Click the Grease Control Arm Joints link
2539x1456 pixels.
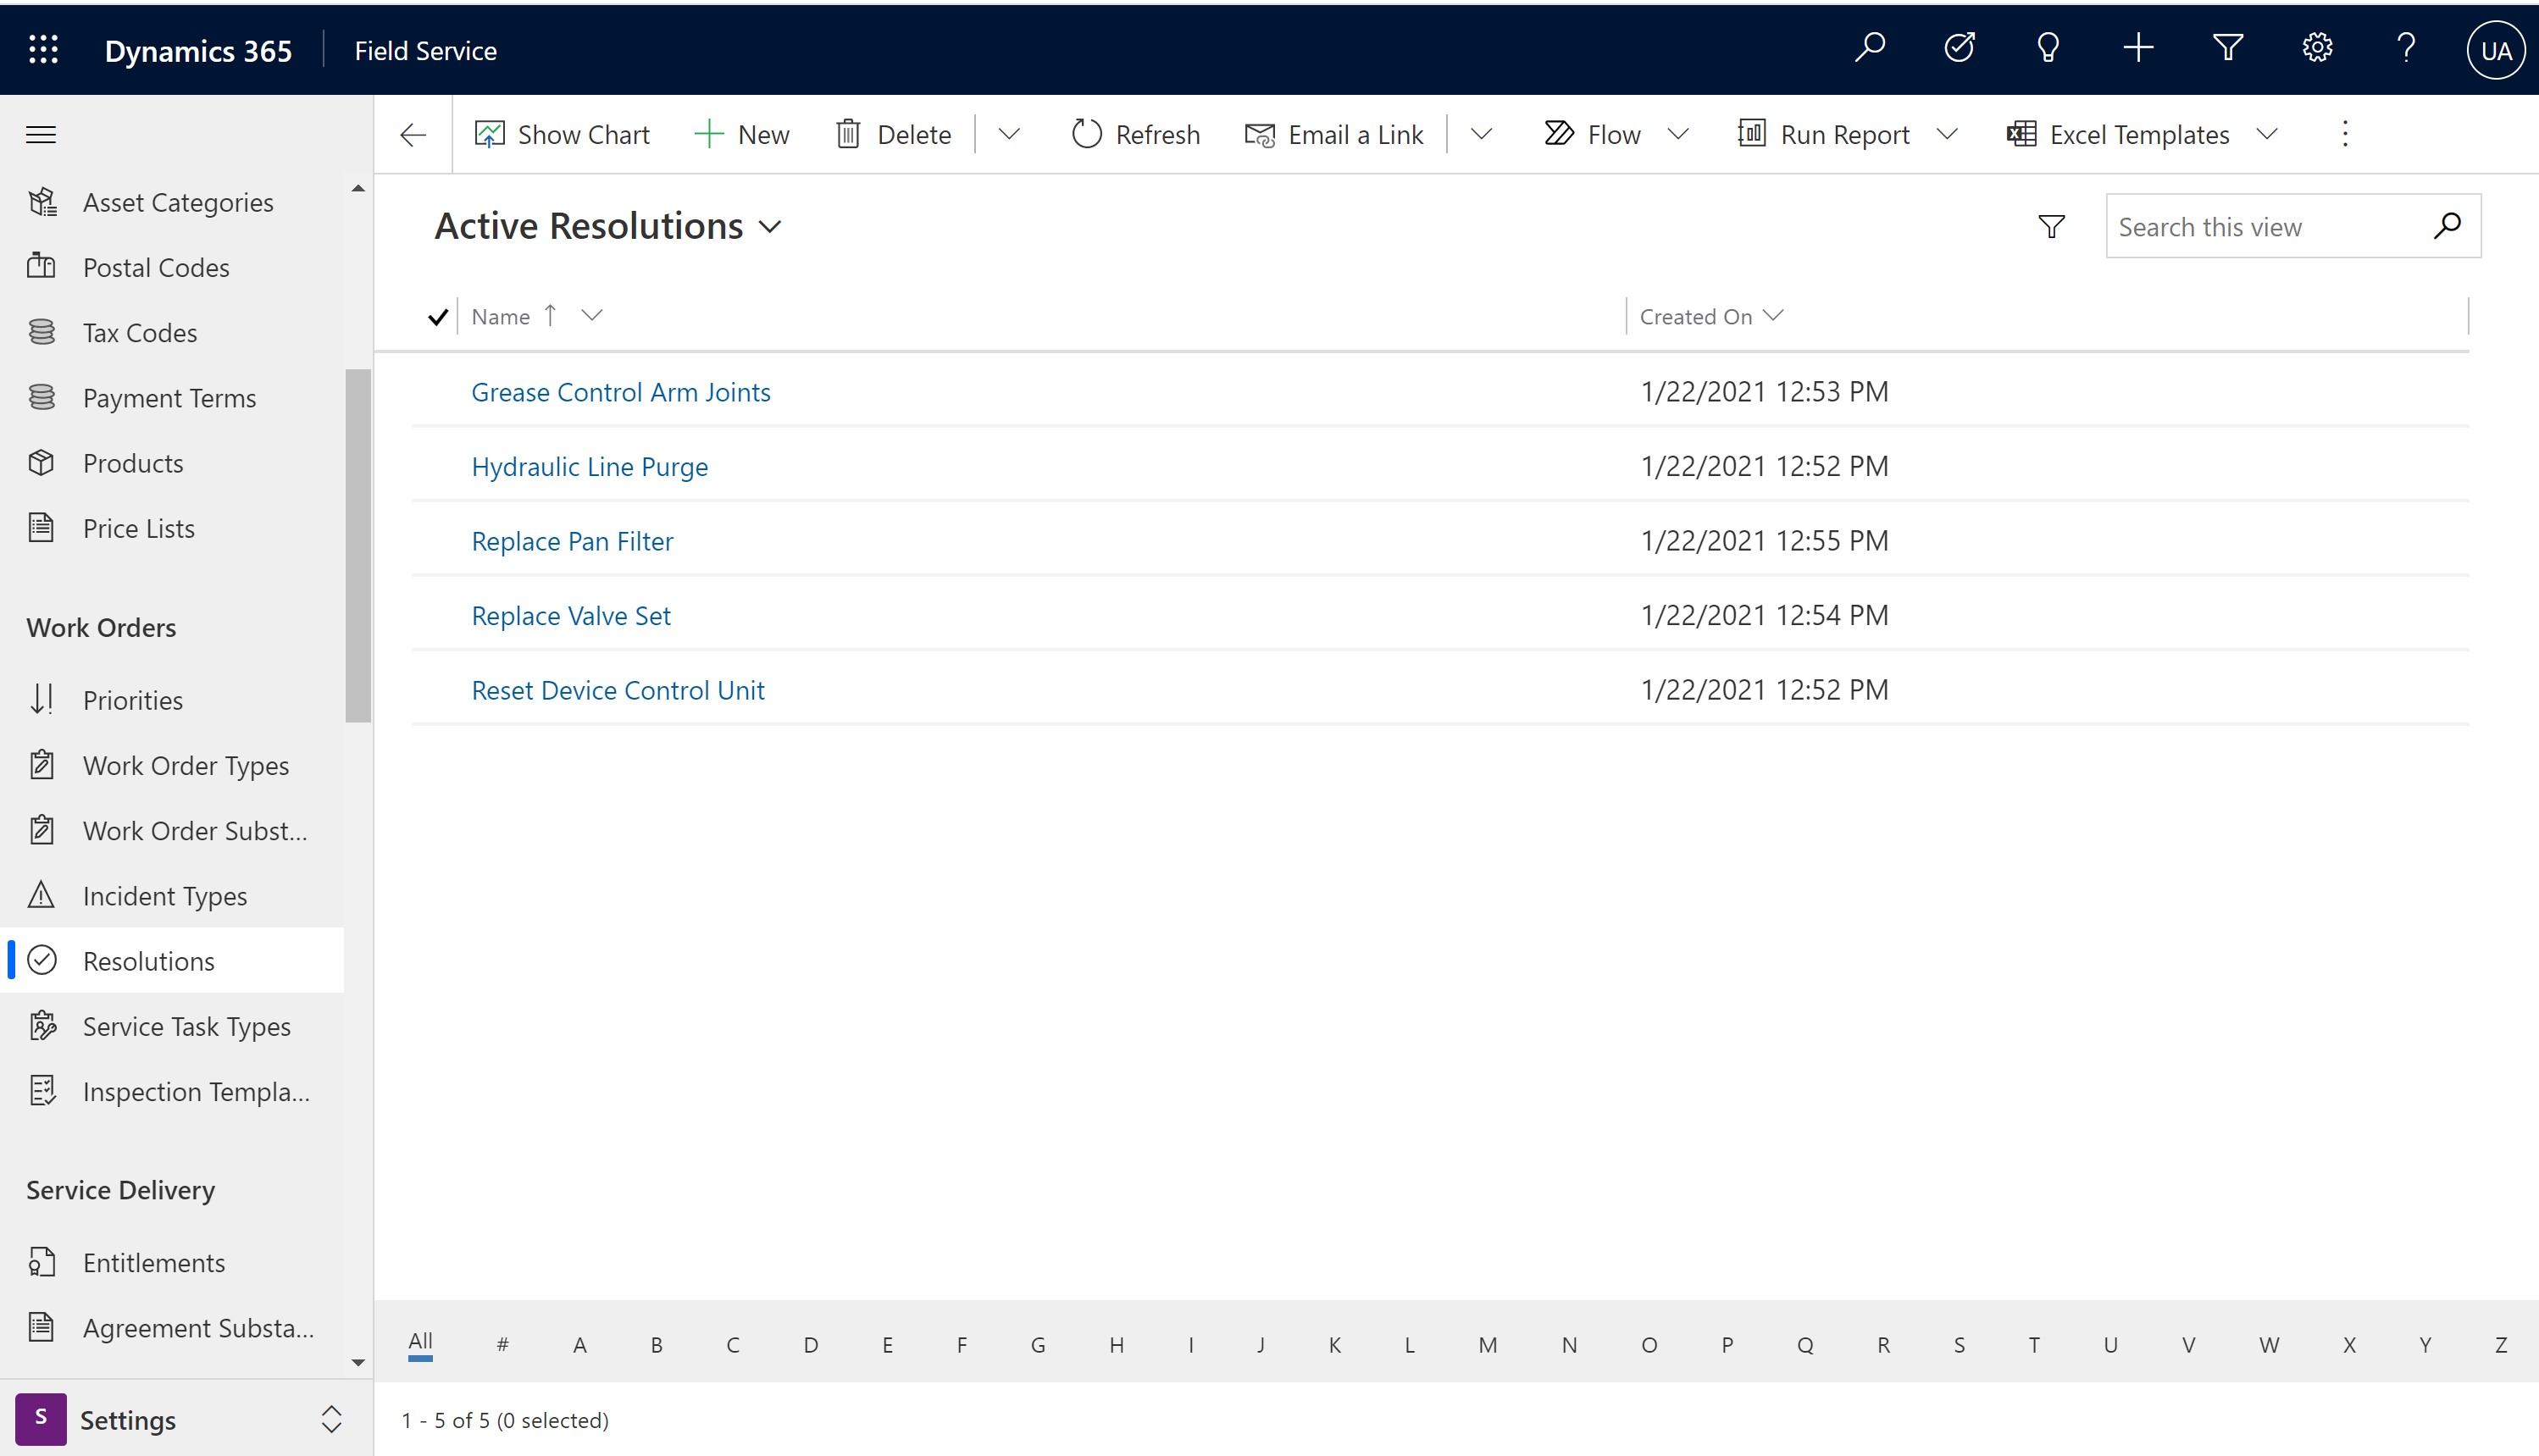pyautogui.click(x=621, y=390)
